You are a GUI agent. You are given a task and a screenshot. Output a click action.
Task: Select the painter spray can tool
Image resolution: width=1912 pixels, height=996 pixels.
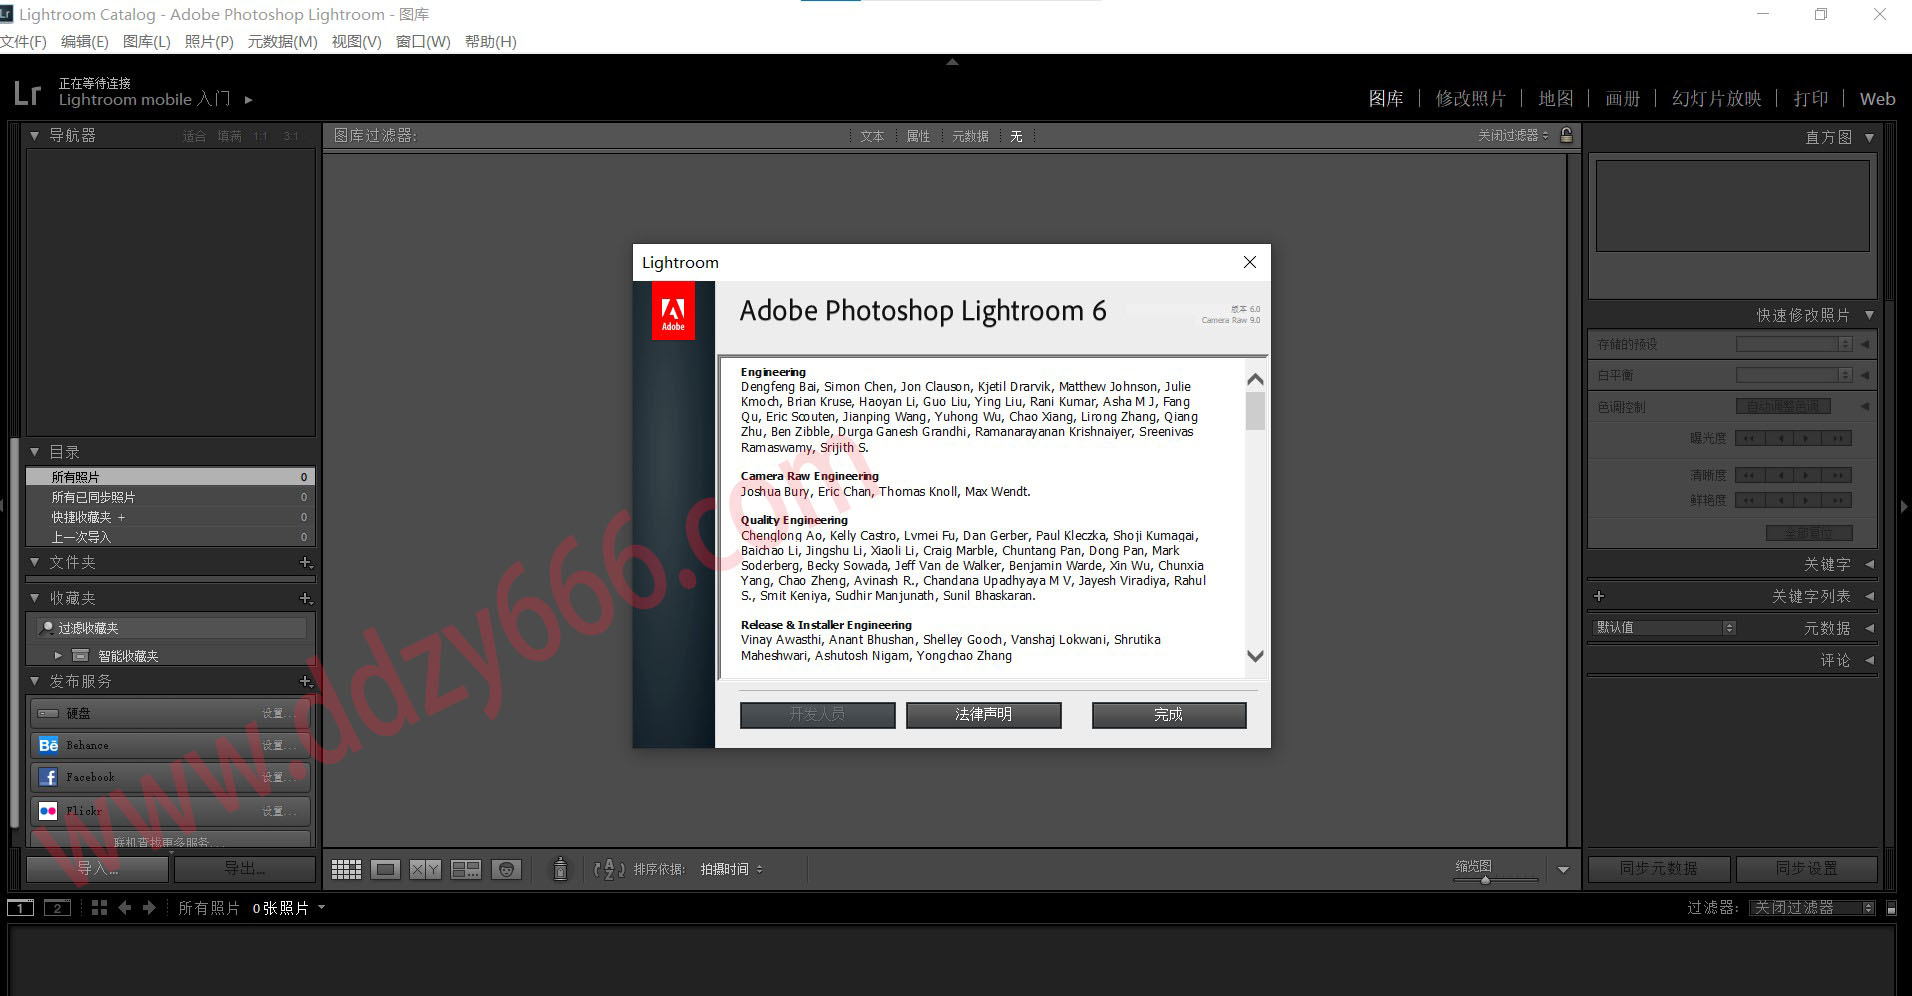point(560,869)
